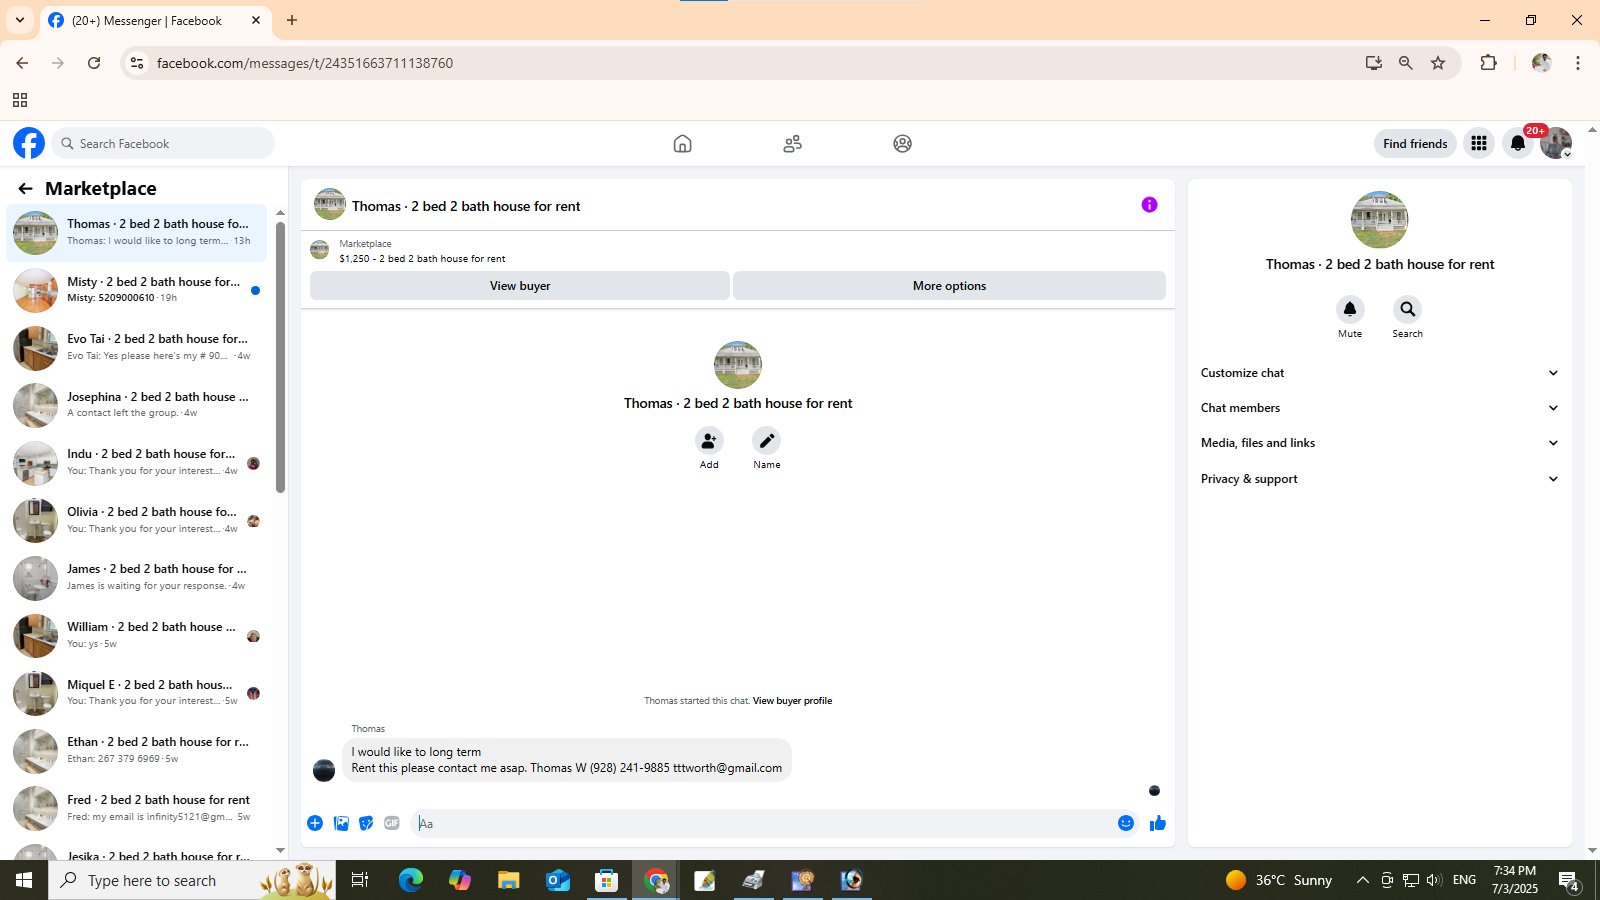1600x900 pixels.
Task: Go back with the Marketplace back arrow
Action: pos(25,188)
